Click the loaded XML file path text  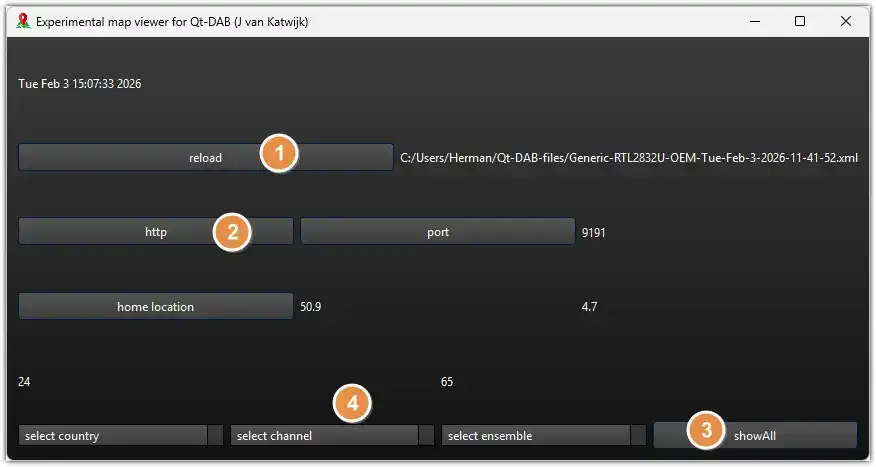click(628, 158)
